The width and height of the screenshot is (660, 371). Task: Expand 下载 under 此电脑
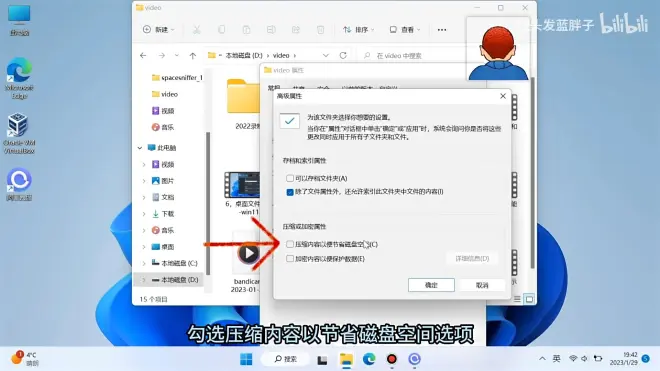point(144,214)
